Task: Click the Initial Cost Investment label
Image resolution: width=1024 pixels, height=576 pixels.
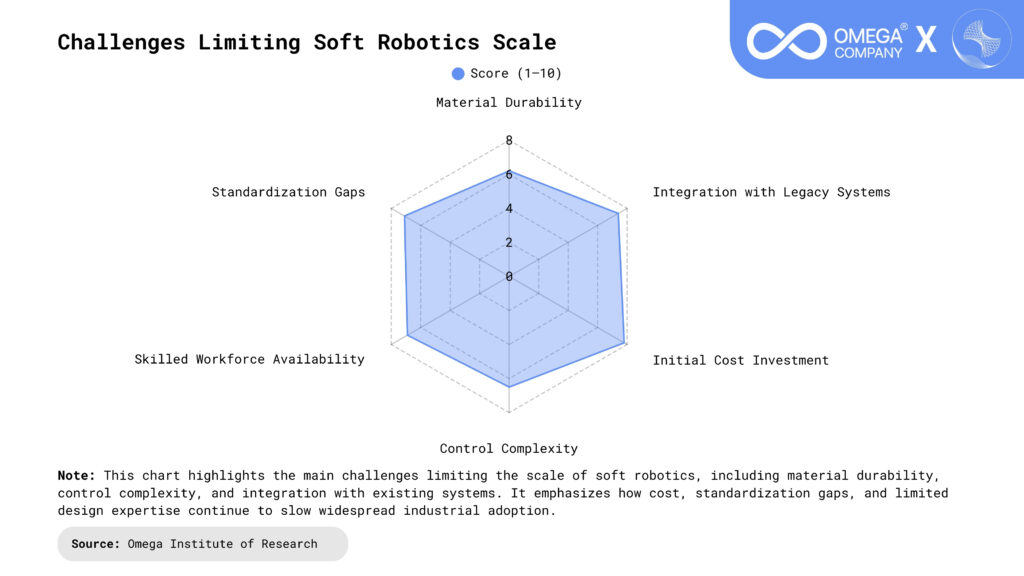Action: (740, 360)
